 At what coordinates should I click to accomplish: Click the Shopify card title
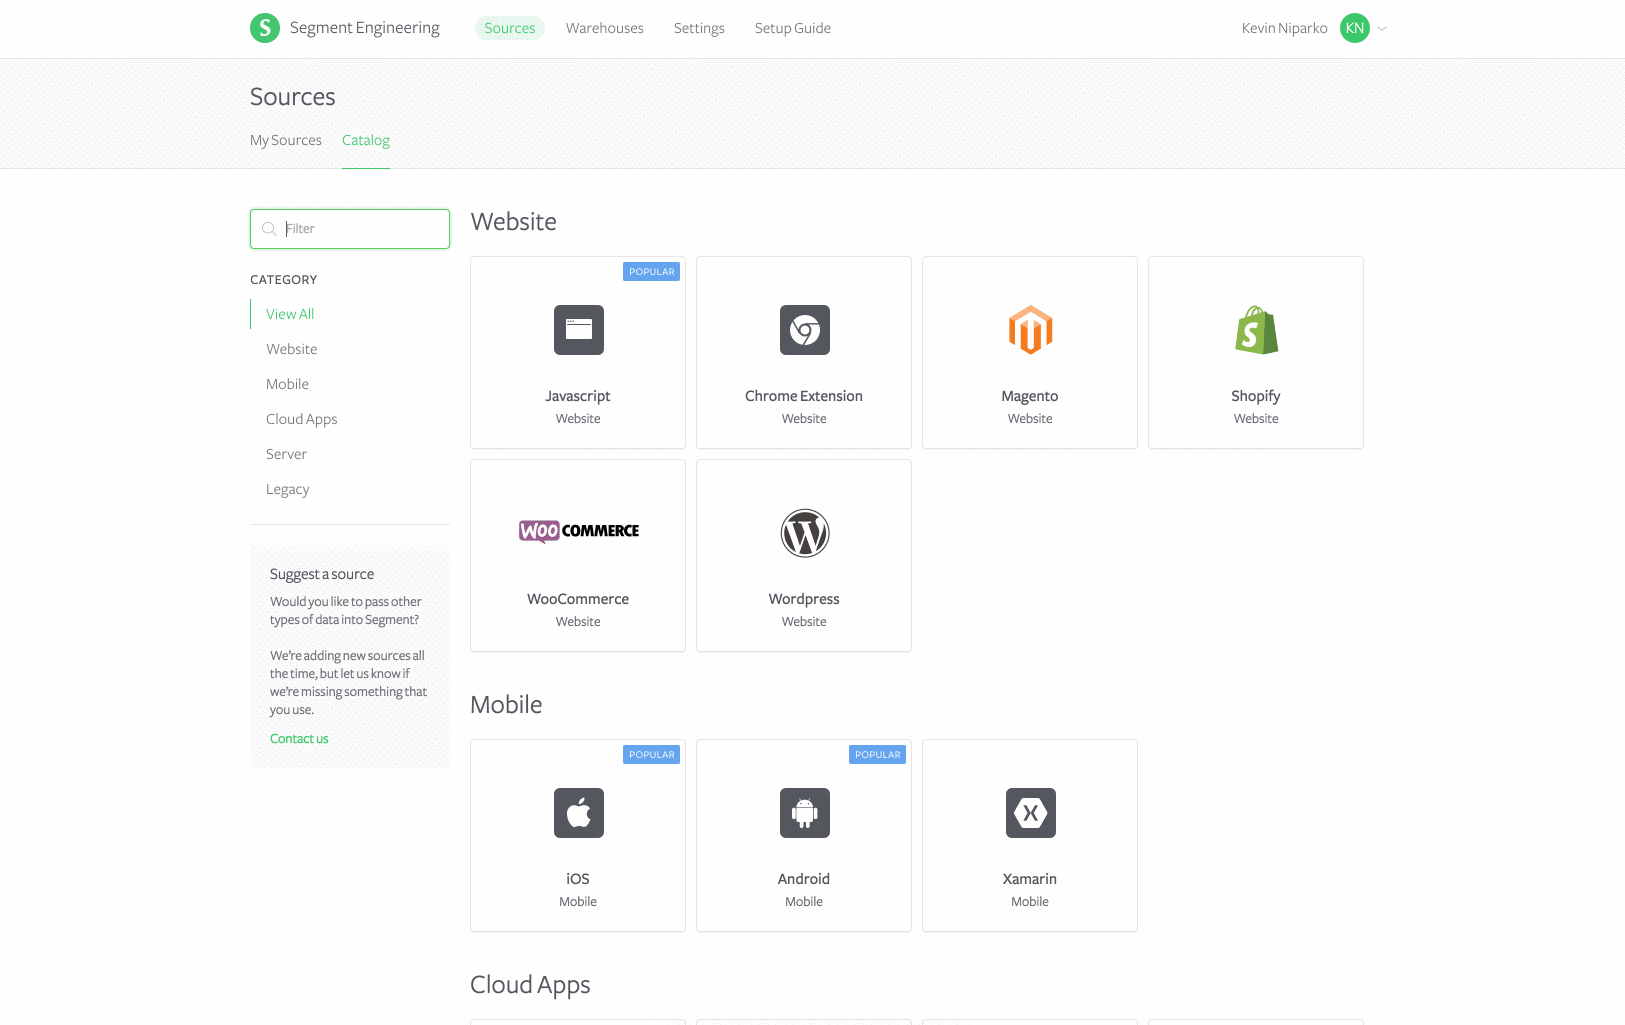1256,396
